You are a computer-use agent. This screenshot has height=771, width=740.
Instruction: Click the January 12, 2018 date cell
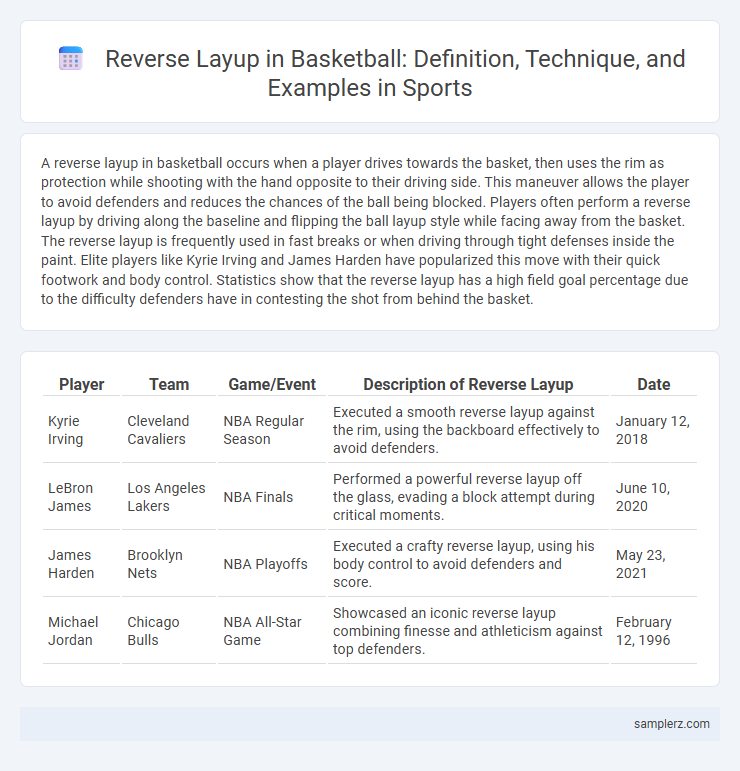click(653, 430)
